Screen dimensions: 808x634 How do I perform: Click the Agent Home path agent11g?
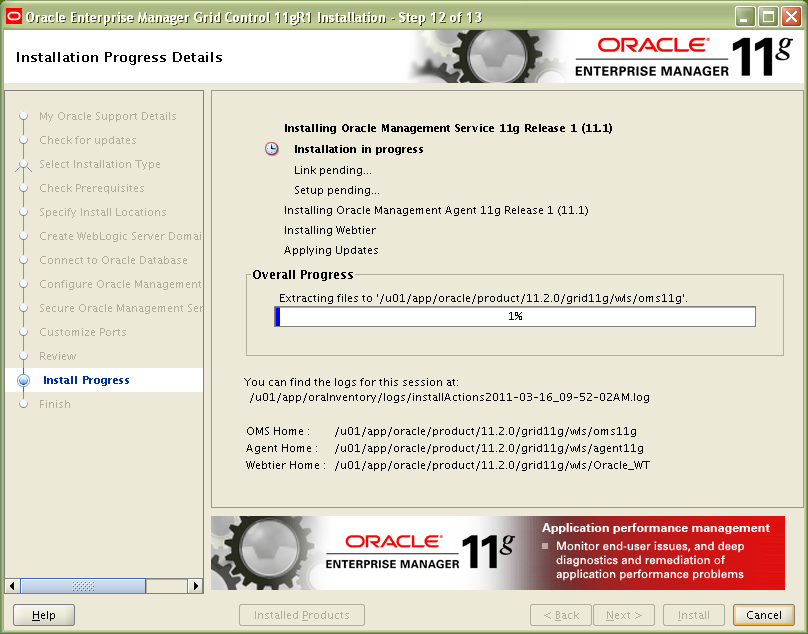click(x=489, y=448)
